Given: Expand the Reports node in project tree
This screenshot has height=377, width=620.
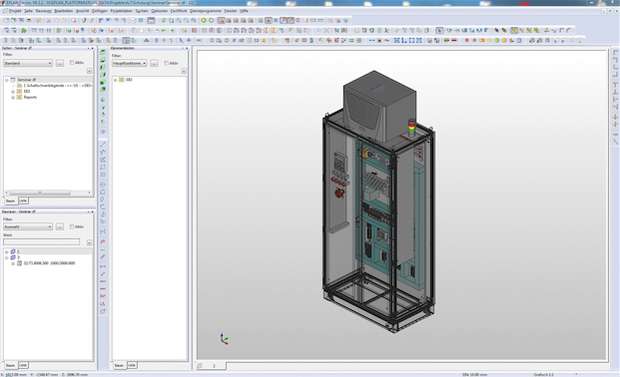Looking at the screenshot, I should click(13, 97).
